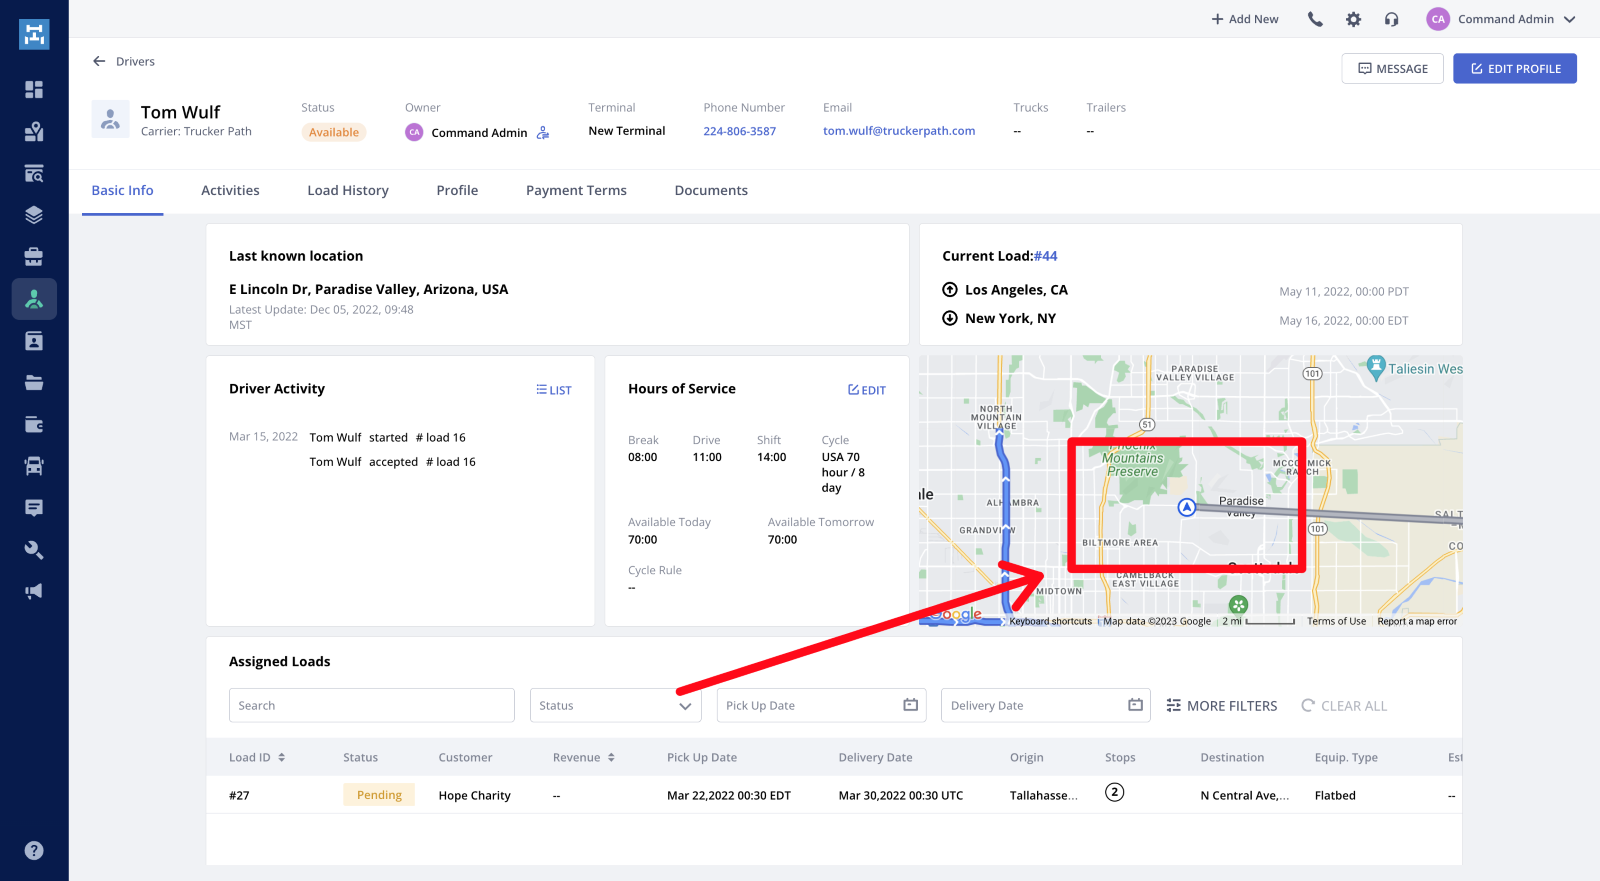
Task: Click the EDIT PROFILE button
Action: pyautogui.click(x=1514, y=68)
